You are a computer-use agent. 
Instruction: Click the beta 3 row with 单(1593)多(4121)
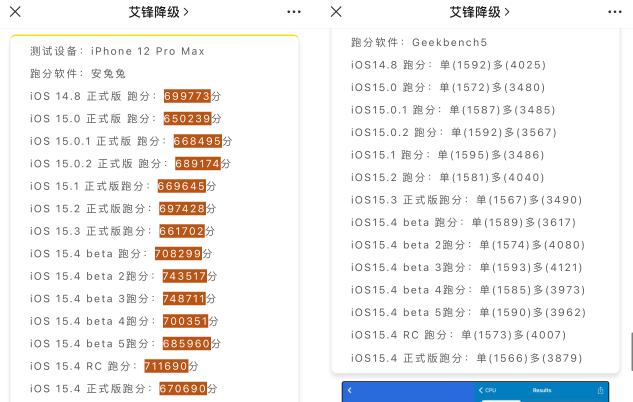467,268
